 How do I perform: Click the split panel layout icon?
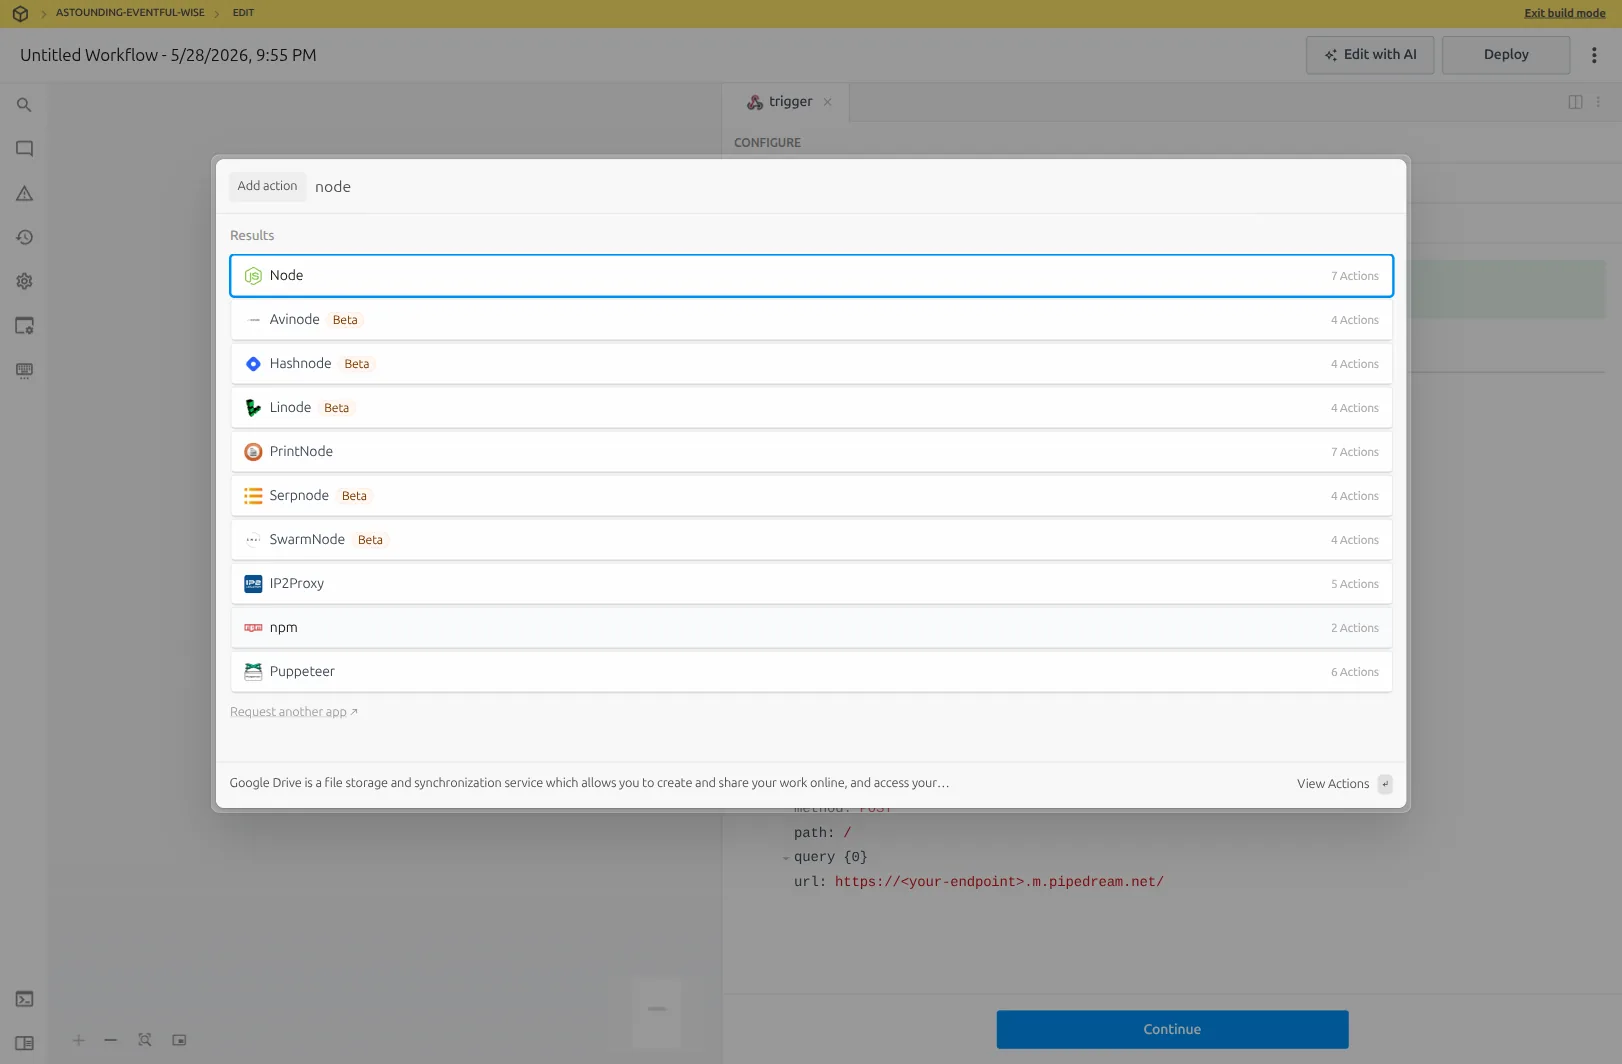[1575, 102]
